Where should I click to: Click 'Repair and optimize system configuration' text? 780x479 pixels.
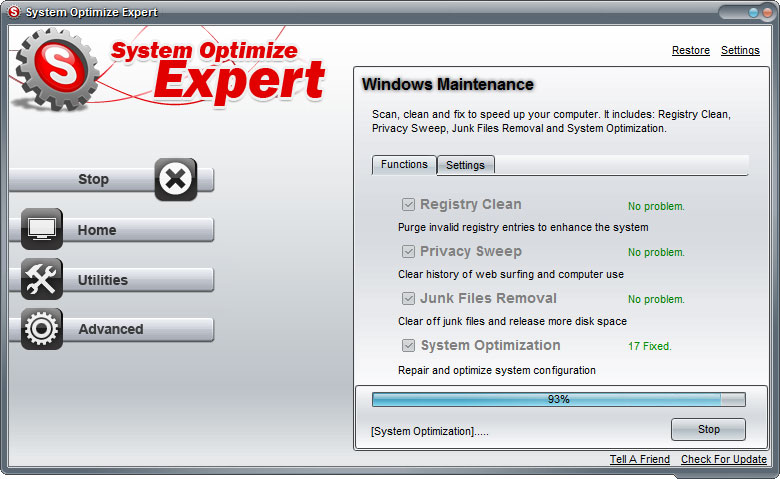click(x=496, y=371)
